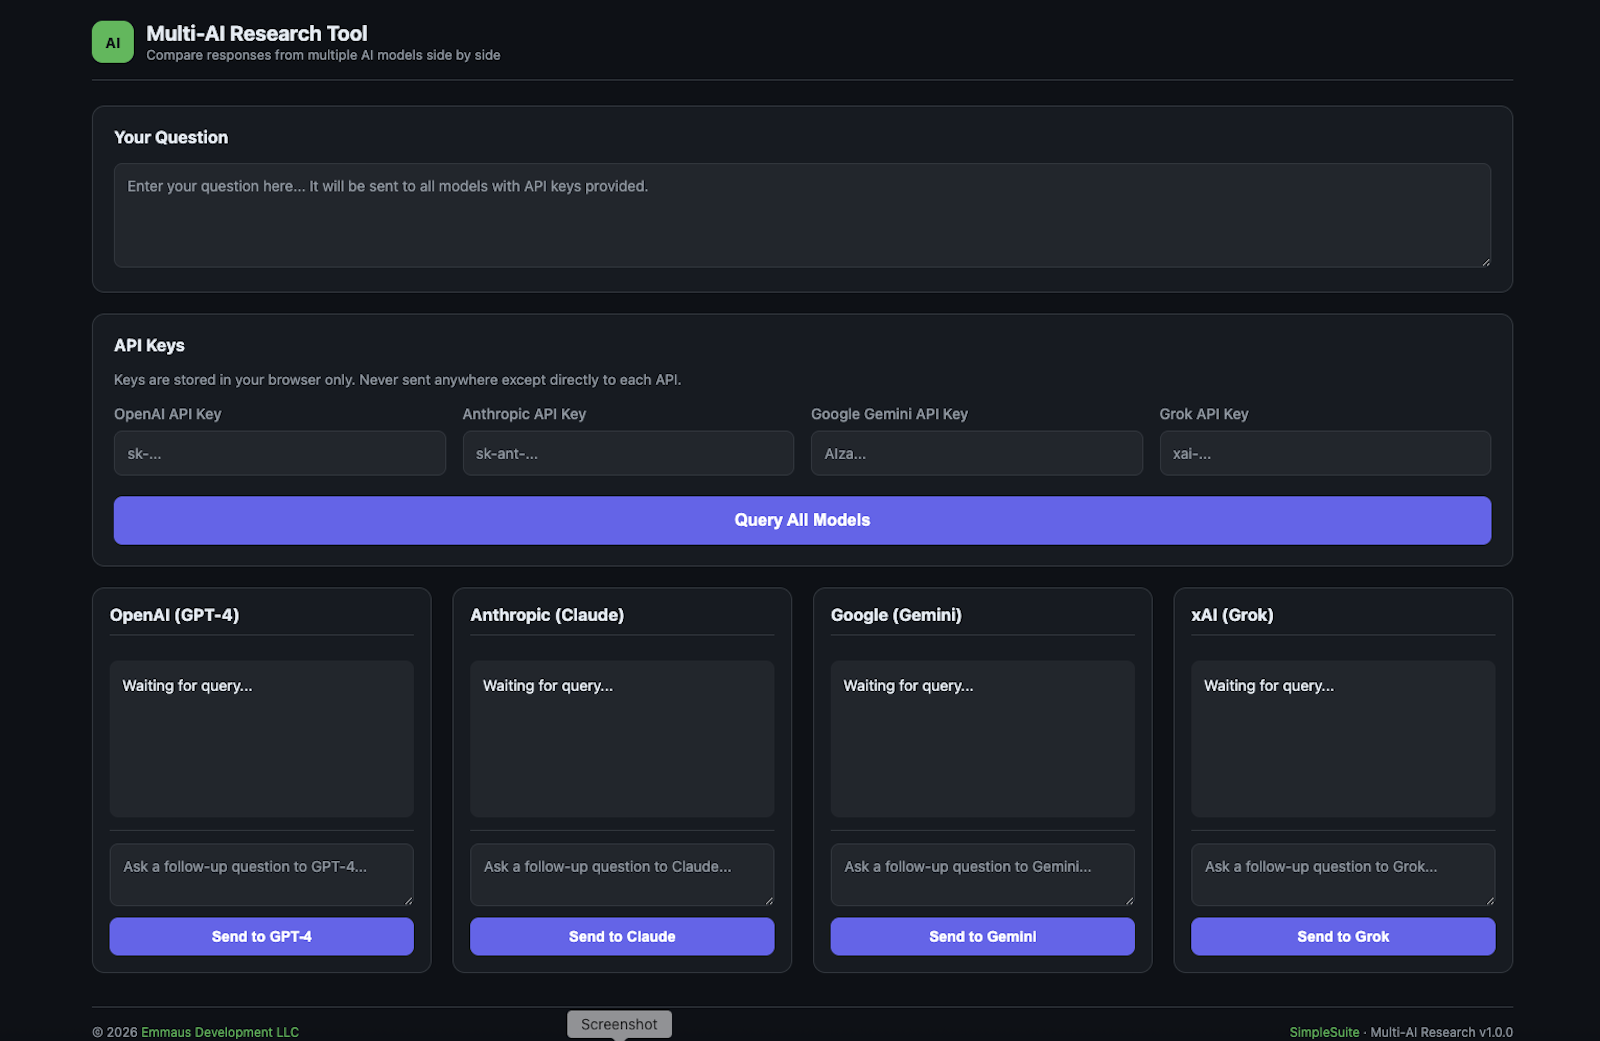The image size is (1600, 1041).
Task: Click the Gemini follow-up question field
Action: [981, 874]
